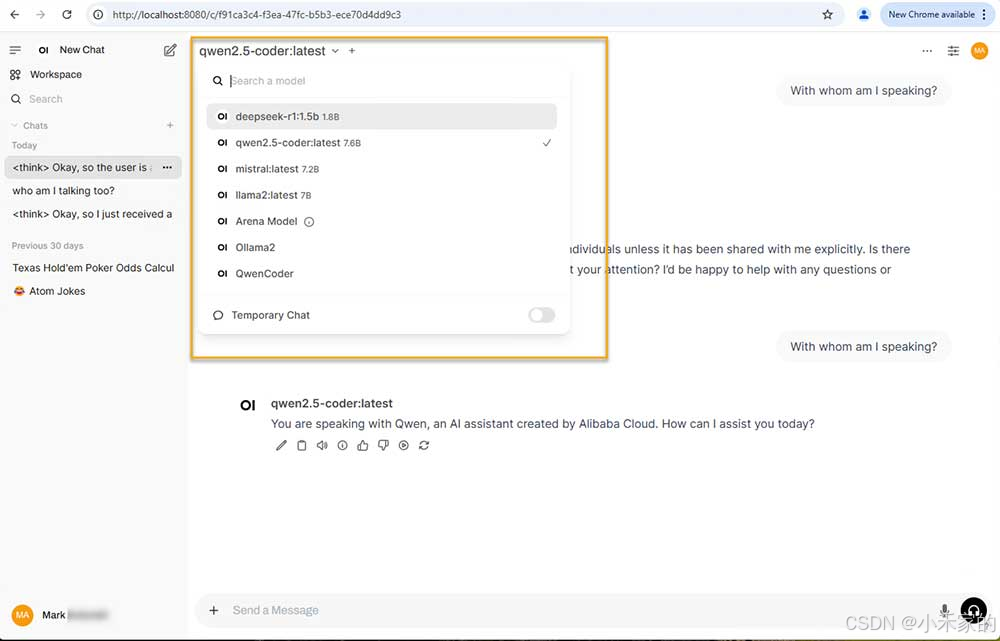Click the info icon next to Arena Model
This screenshot has height=641, width=1000.
click(309, 222)
